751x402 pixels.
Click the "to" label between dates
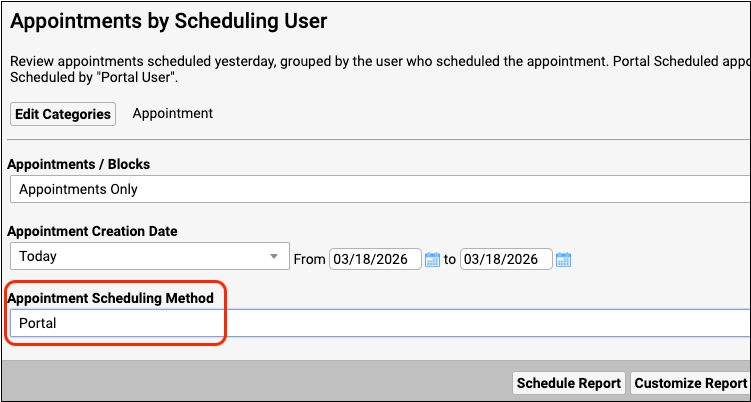coord(450,260)
